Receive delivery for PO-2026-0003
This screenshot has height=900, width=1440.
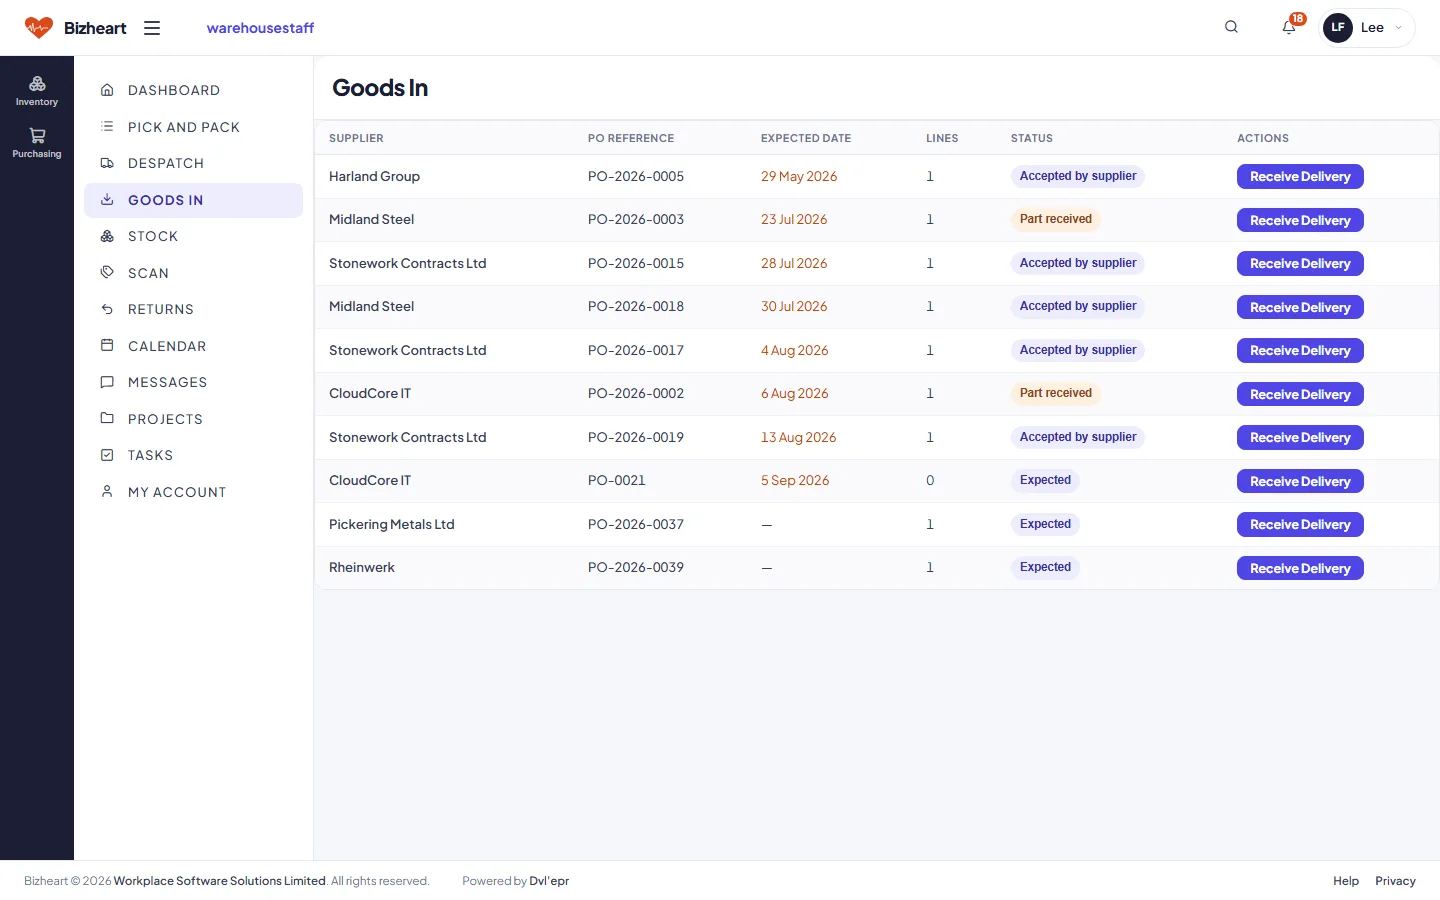click(1300, 220)
